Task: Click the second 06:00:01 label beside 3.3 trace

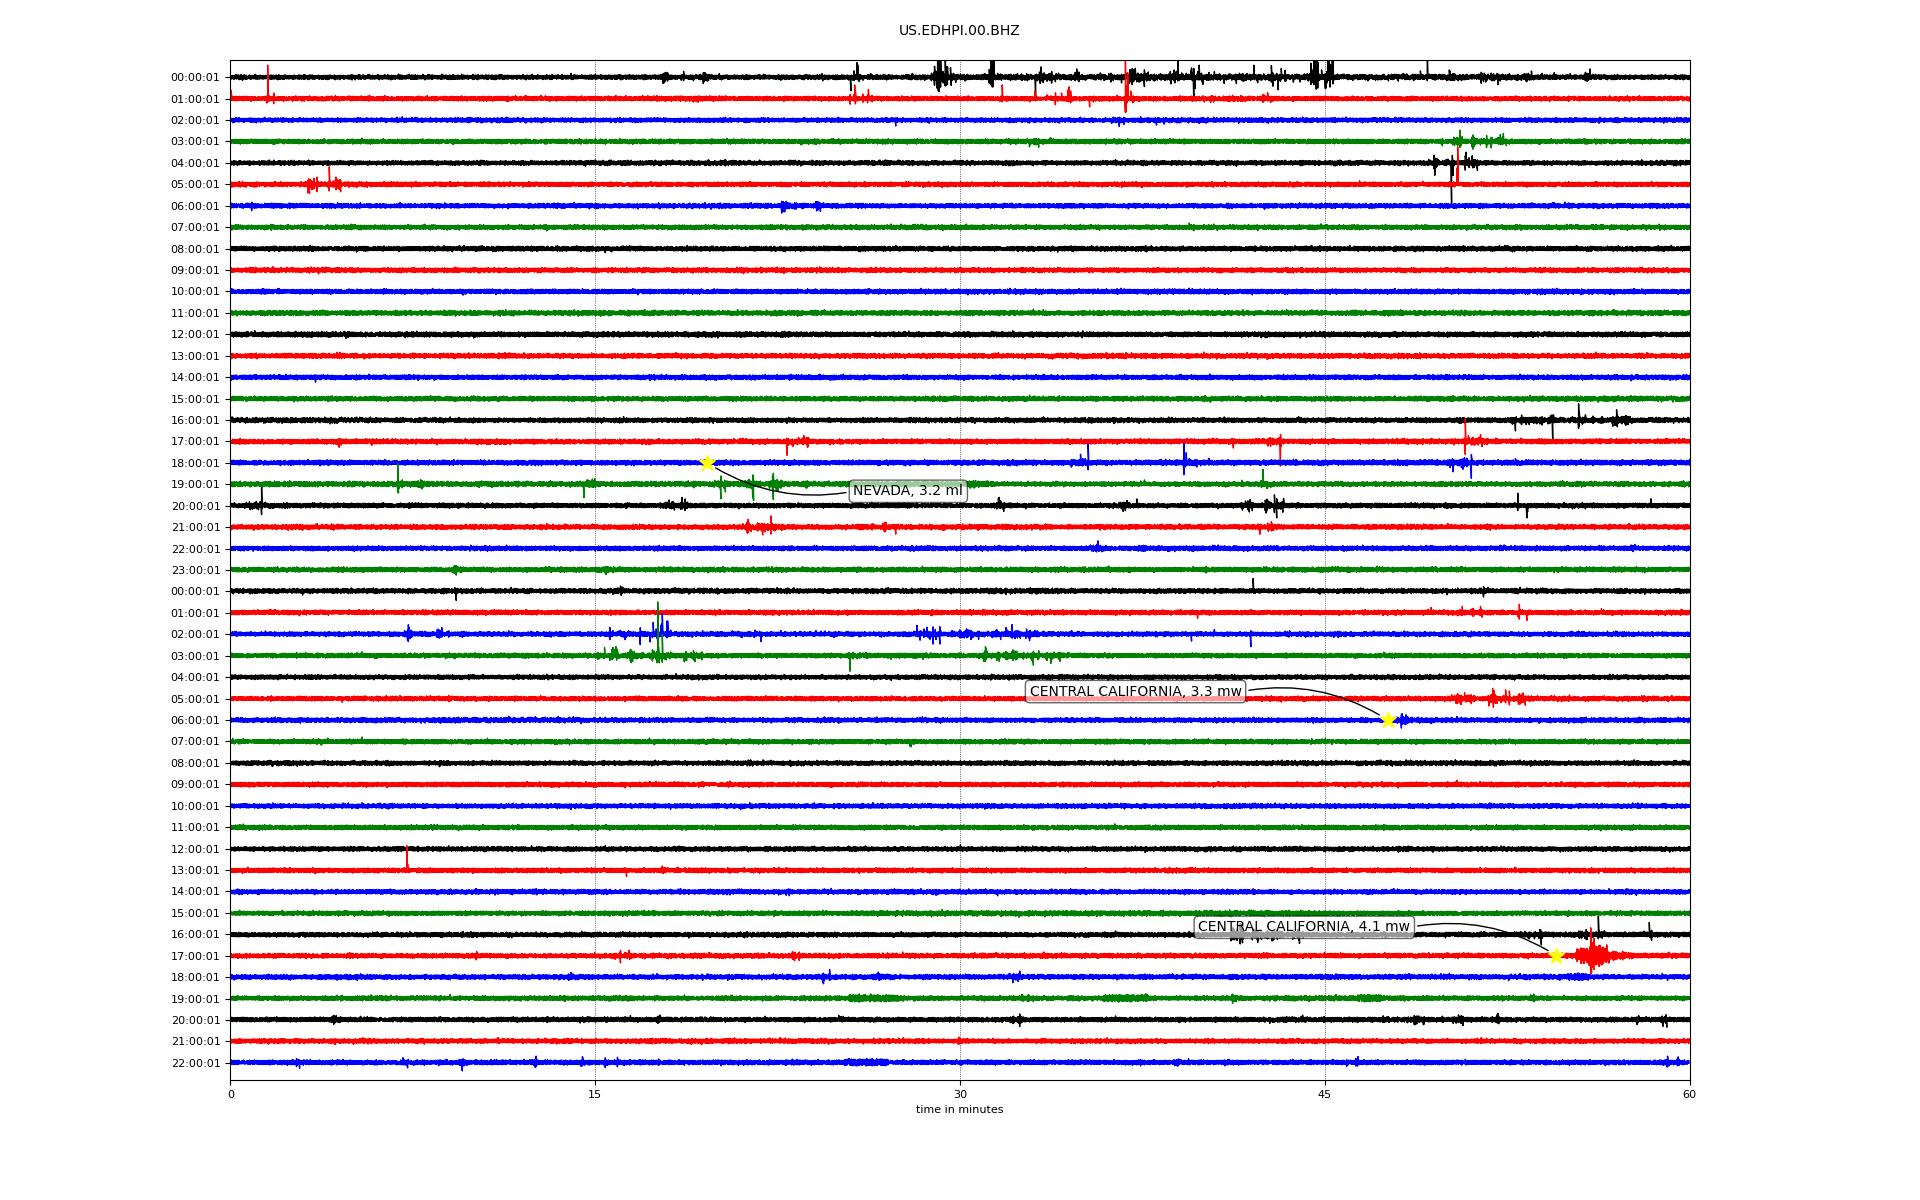Action: [x=195, y=721]
